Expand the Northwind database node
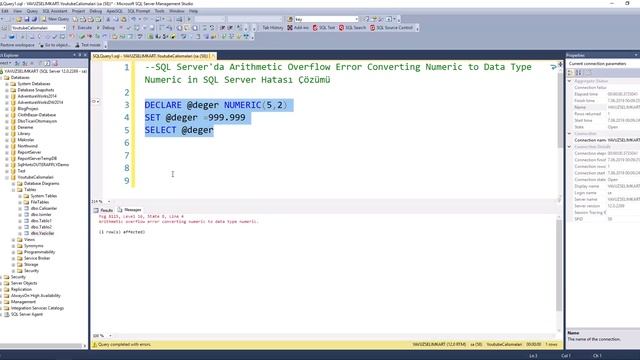The image size is (640, 360). tap(7, 146)
